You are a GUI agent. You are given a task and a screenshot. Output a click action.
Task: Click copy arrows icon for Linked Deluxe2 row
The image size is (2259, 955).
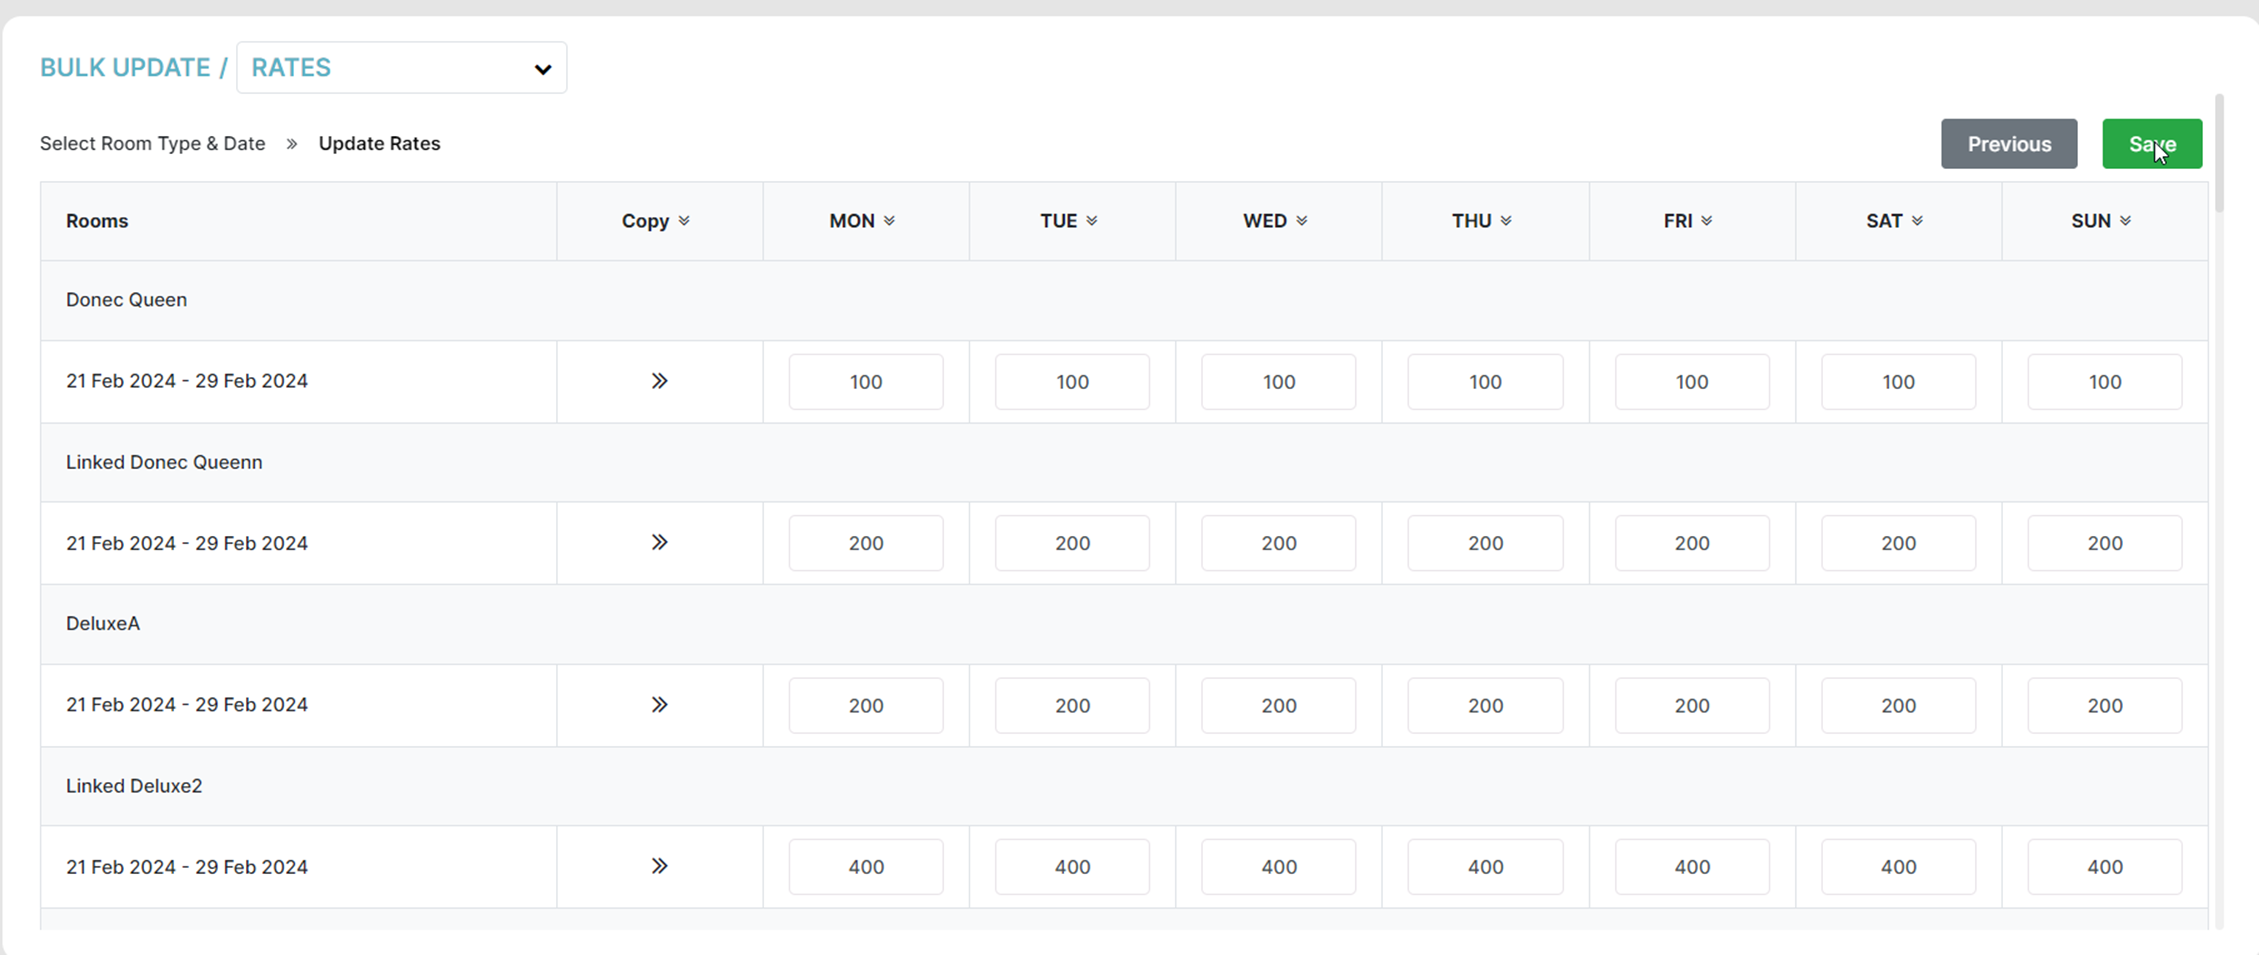tap(659, 866)
